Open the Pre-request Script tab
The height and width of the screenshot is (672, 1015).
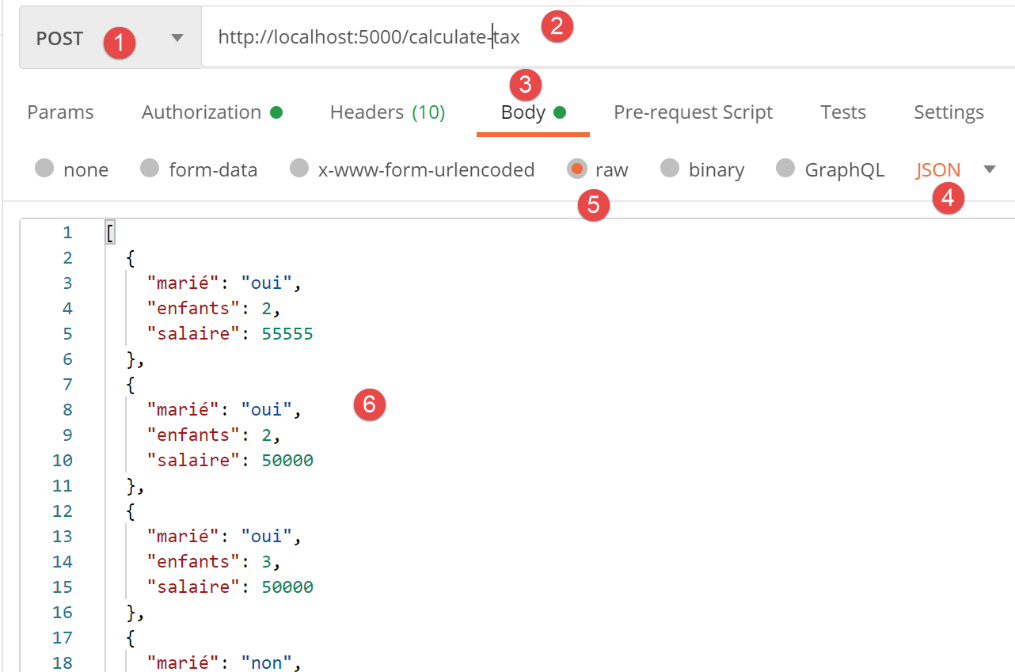[692, 112]
